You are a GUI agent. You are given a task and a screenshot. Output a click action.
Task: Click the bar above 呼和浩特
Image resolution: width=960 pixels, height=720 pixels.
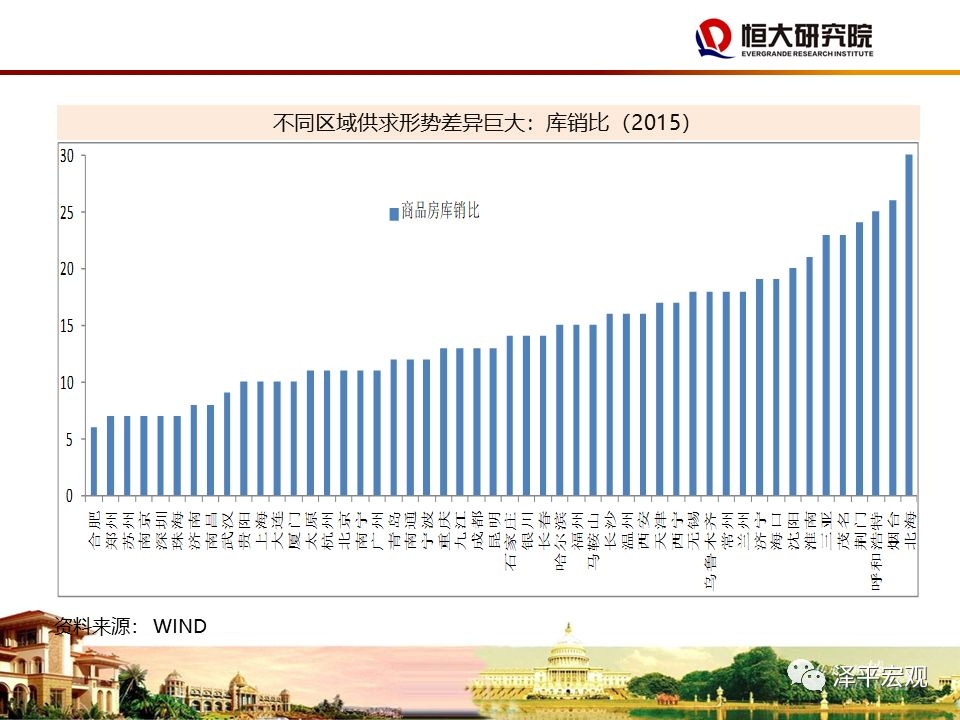coord(876,353)
